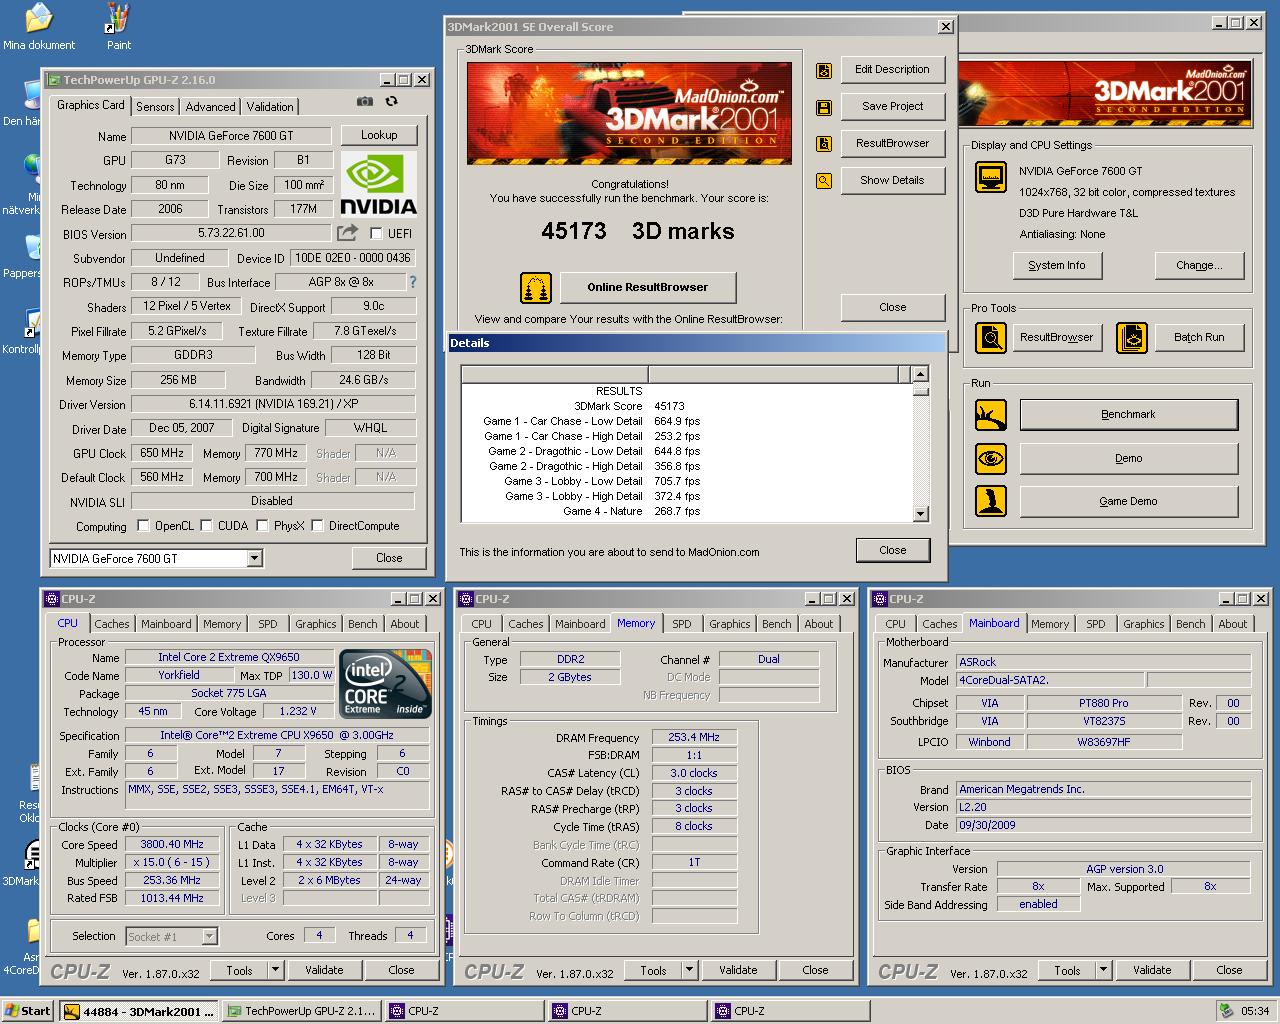Click the Details list scroll up arrow

pyautogui.click(x=921, y=374)
